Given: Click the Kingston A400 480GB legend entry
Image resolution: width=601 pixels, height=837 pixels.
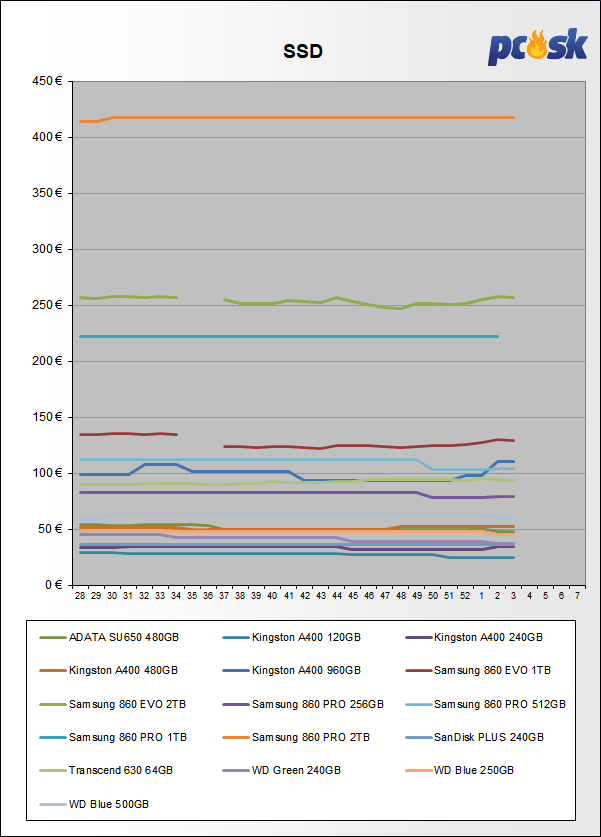Looking at the screenshot, I should (109, 670).
